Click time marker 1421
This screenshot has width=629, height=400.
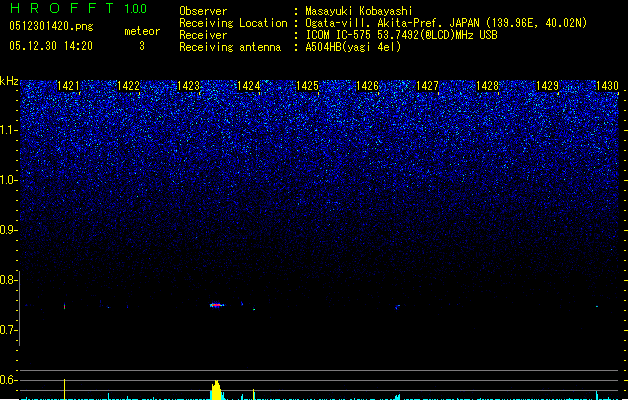tap(68, 86)
